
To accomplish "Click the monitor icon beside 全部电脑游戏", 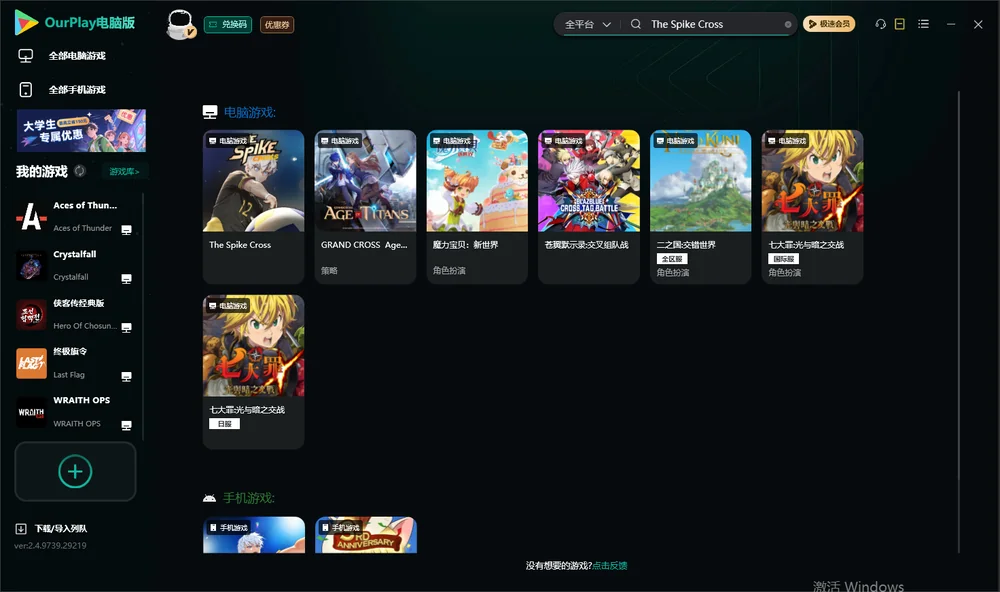I will 26,56.
